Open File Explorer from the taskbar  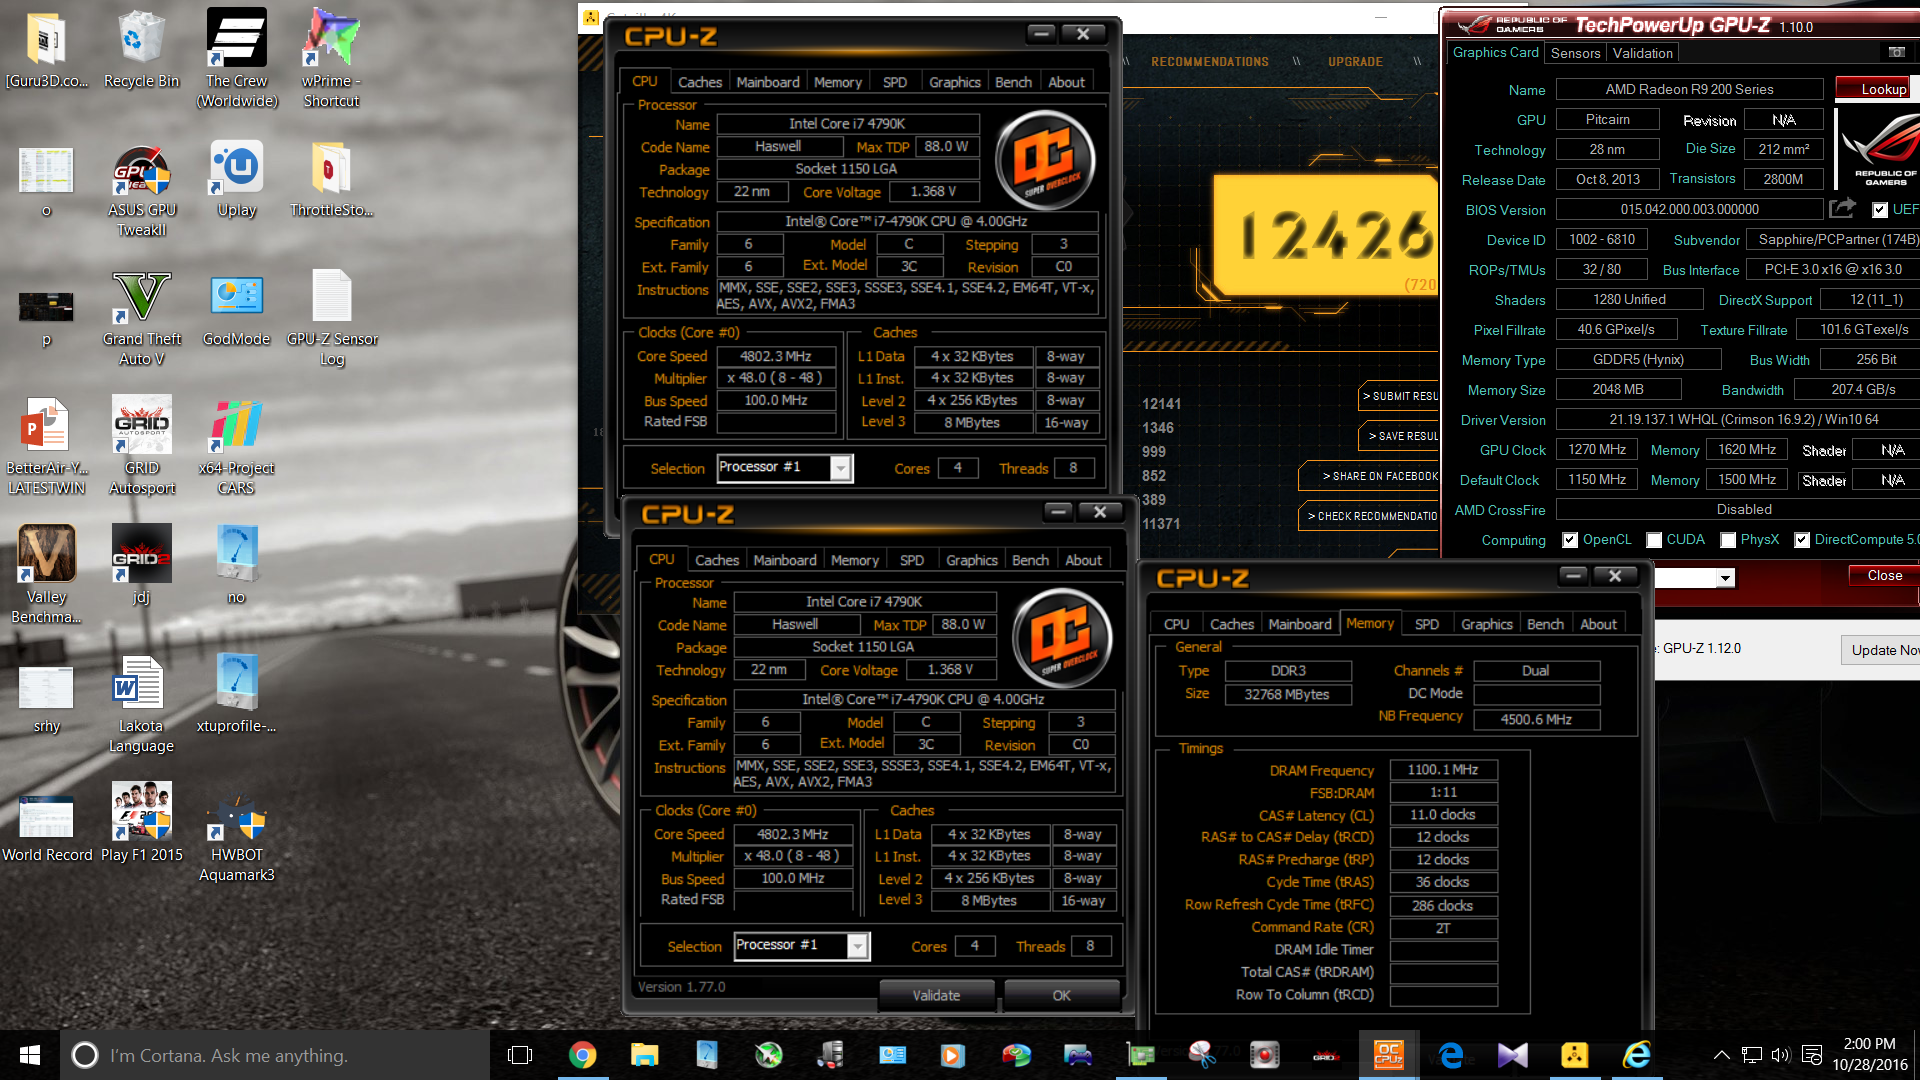[644, 1055]
